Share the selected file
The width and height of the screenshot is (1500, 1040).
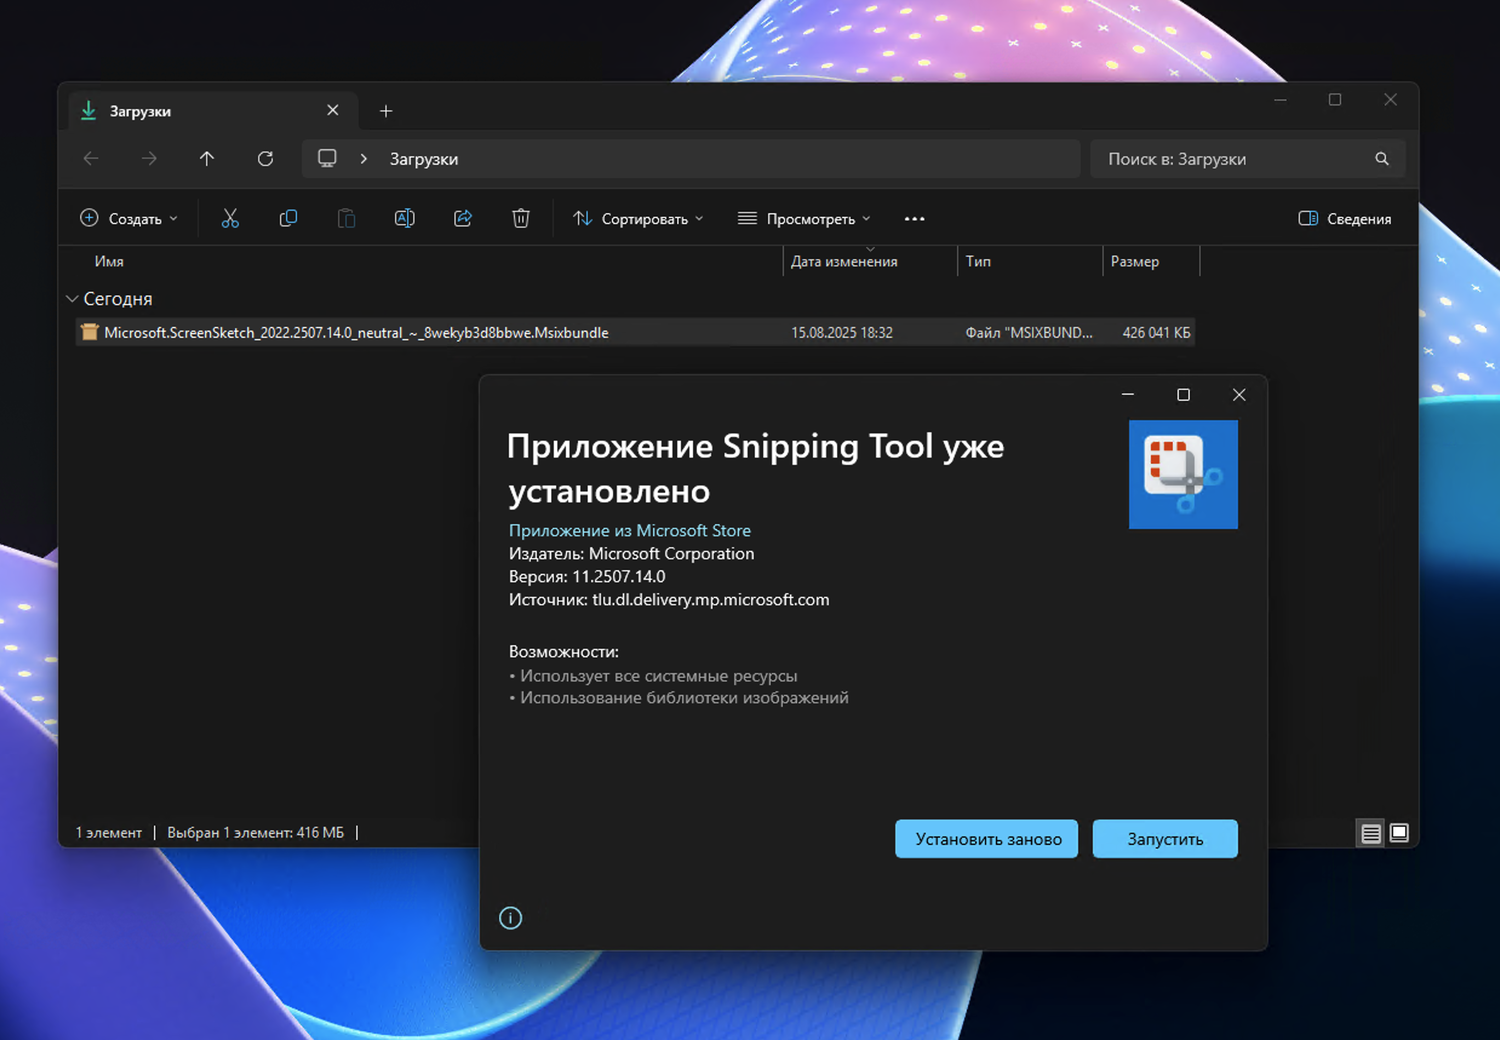[x=463, y=218]
